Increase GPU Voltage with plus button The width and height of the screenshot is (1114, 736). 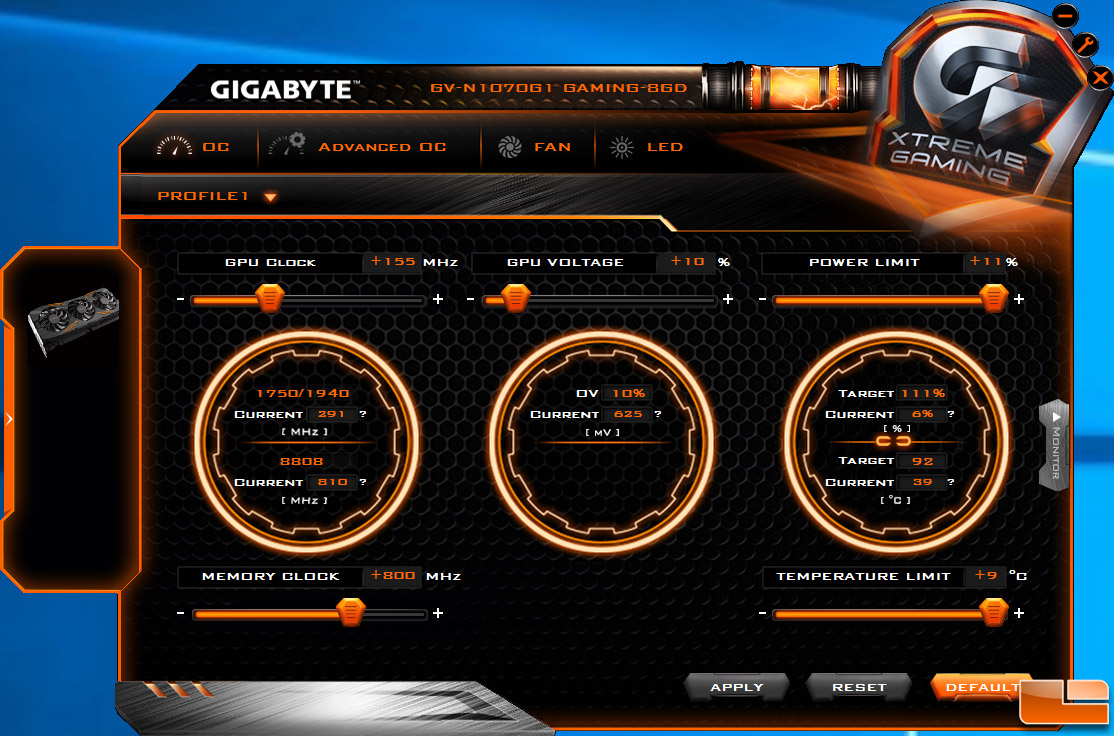tap(728, 299)
